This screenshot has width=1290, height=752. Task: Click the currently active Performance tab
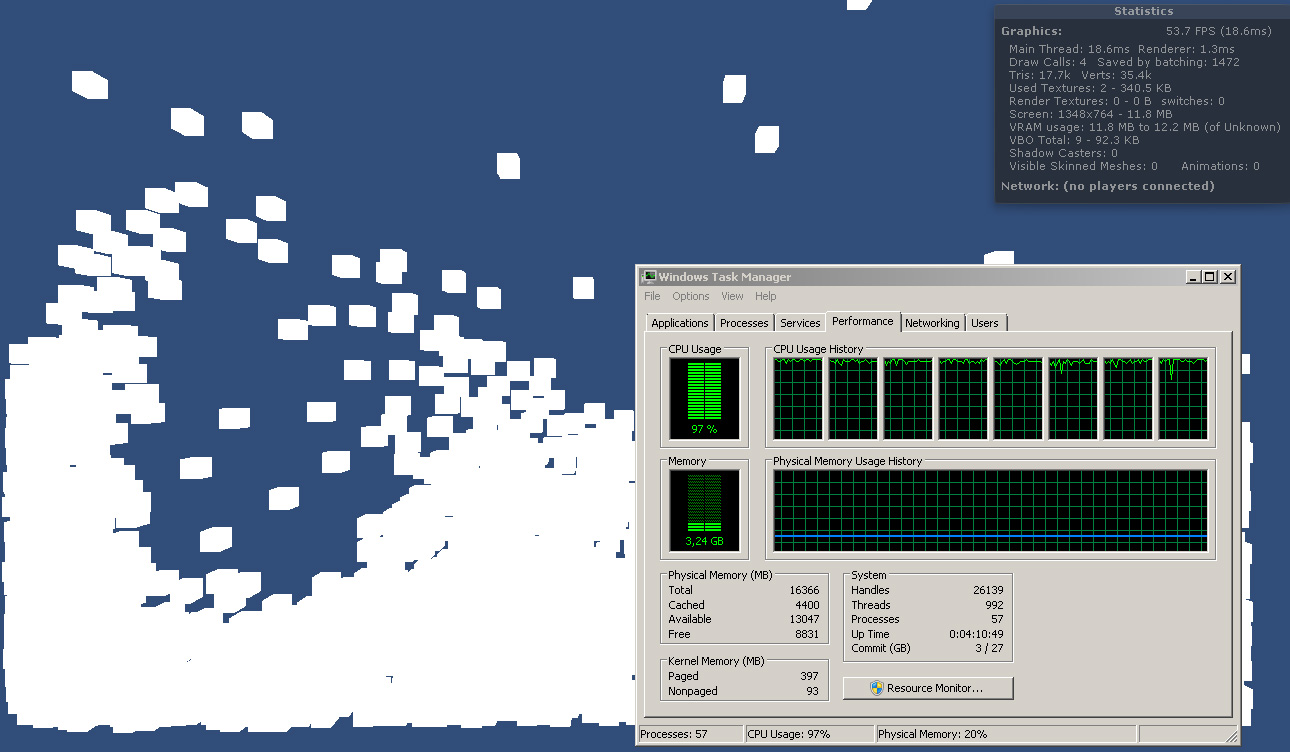pos(862,321)
